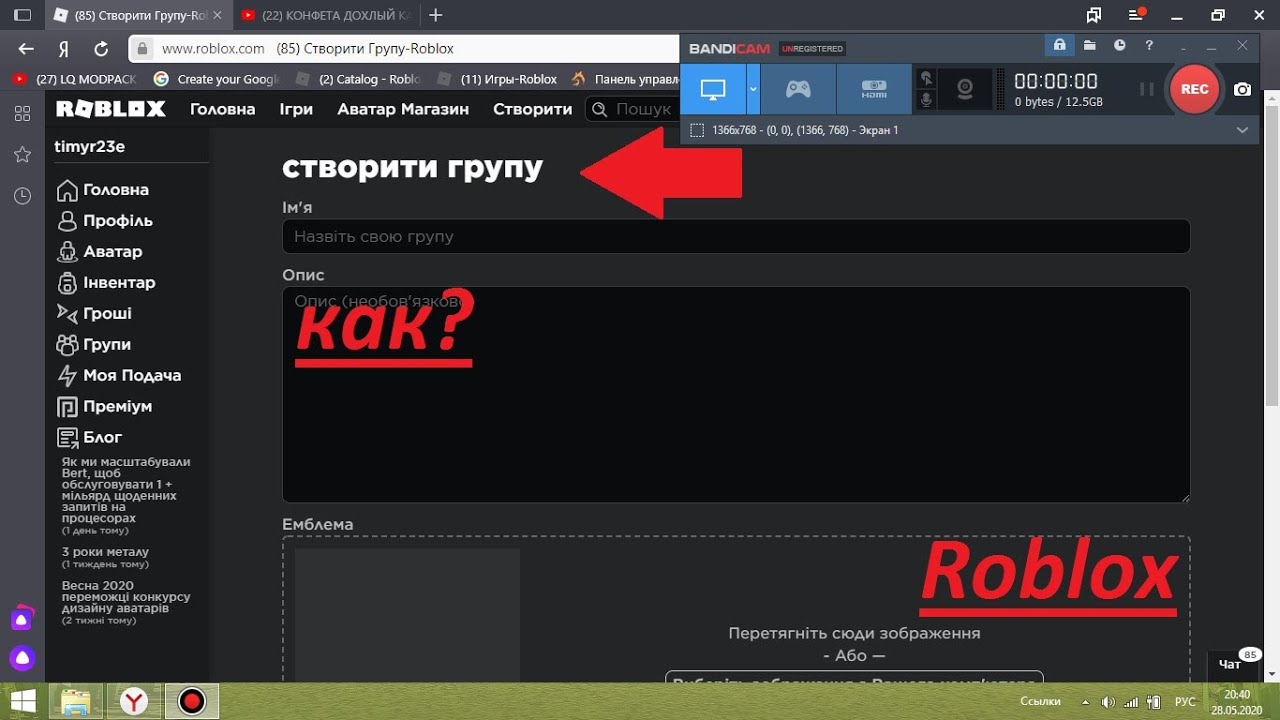Click the Опис description text area
Image resolution: width=1280 pixels, height=720 pixels.
pos(736,395)
